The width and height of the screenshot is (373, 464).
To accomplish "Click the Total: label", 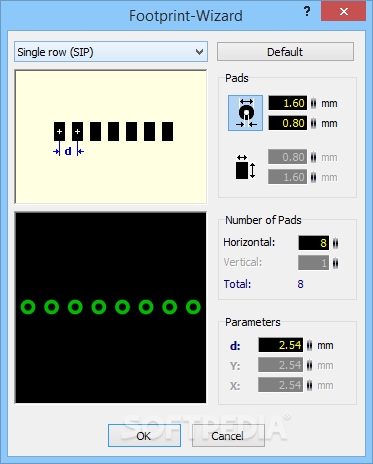I will click(237, 284).
